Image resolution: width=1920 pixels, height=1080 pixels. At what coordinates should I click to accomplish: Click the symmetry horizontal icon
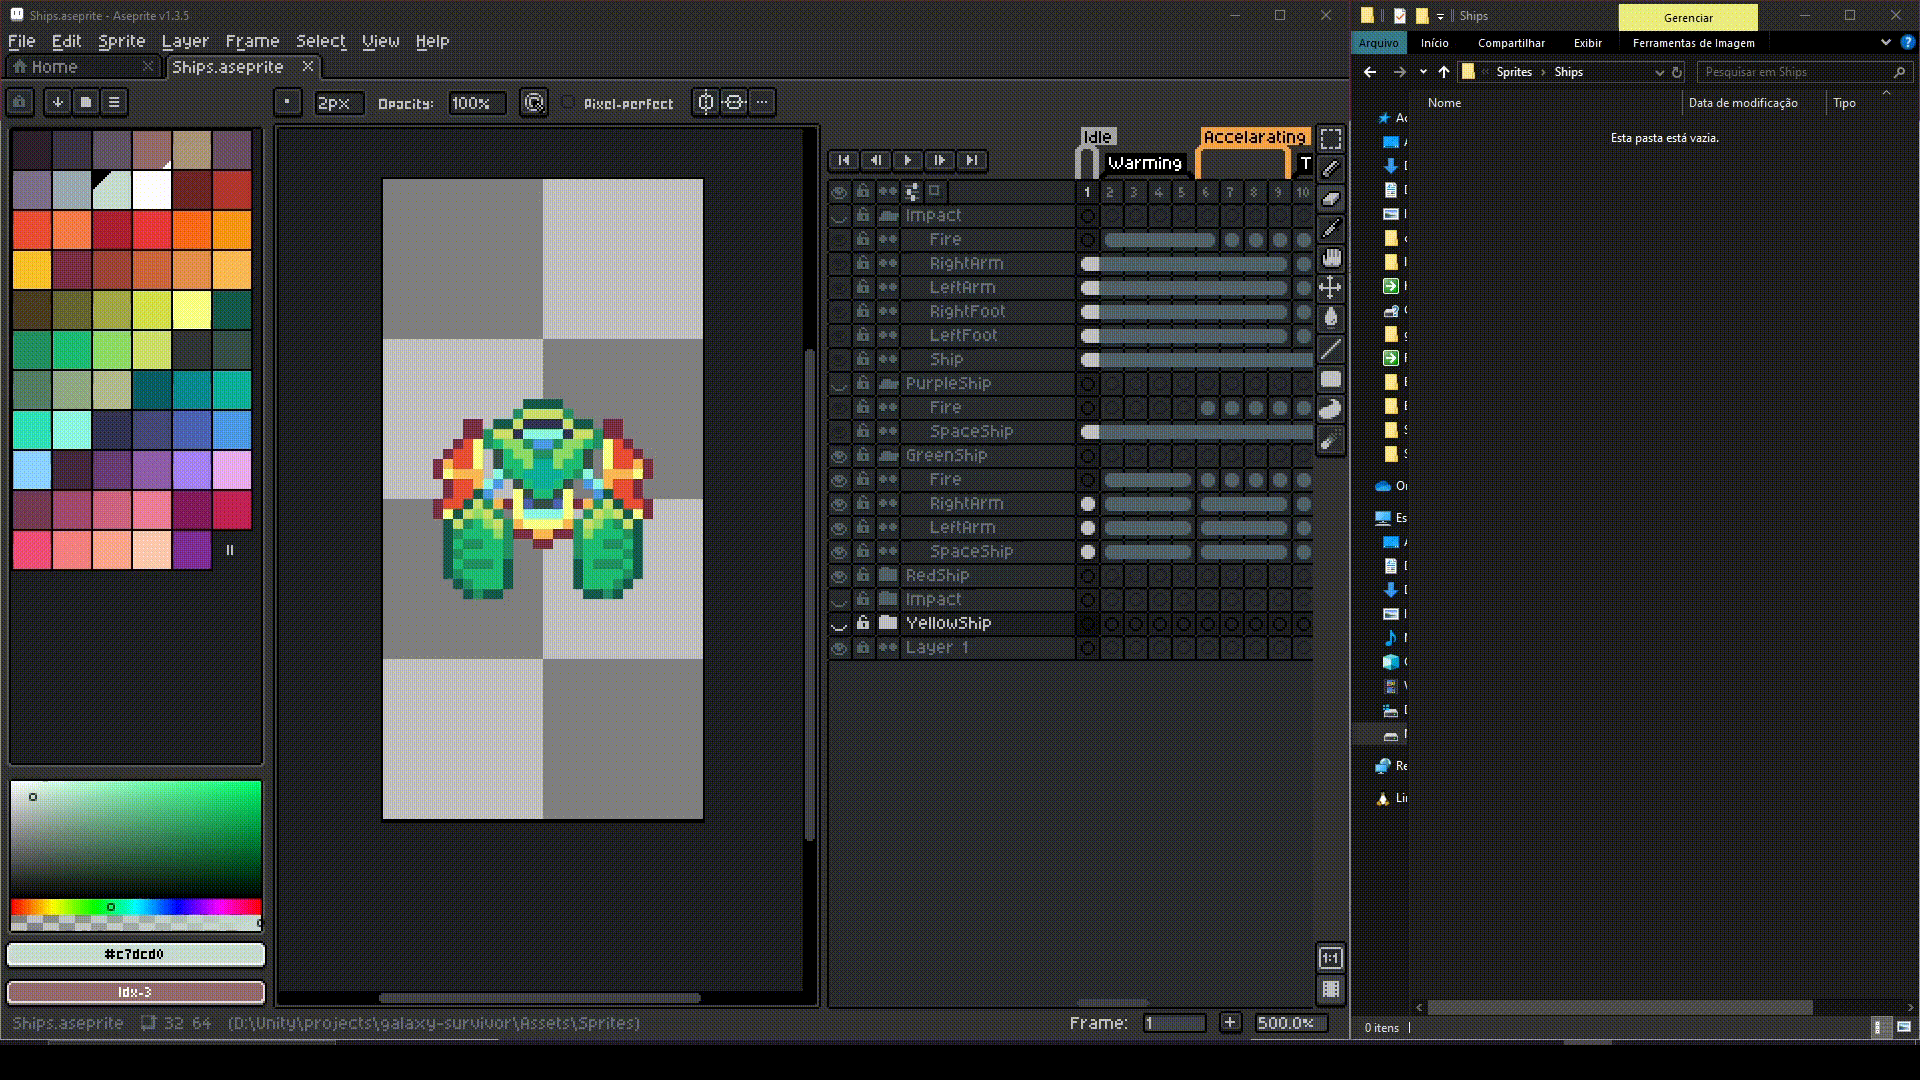click(706, 103)
